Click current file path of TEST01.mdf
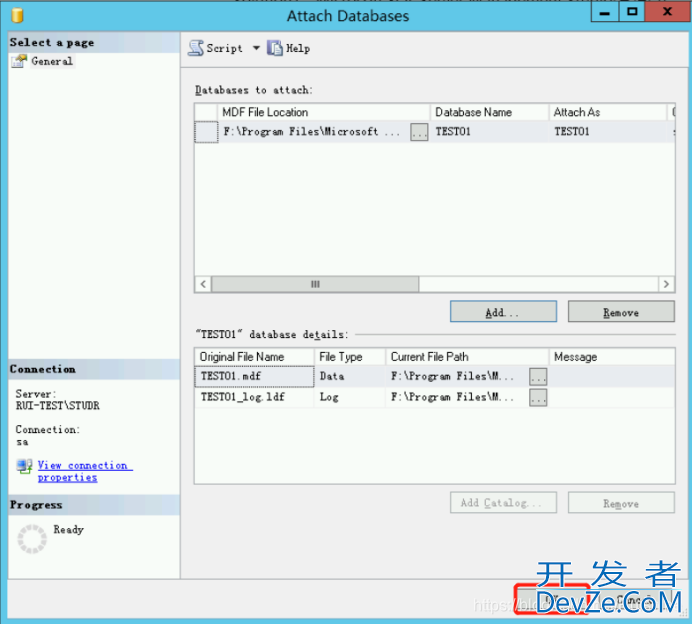The height and width of the screenshot is (624, 692). point(457,376)
